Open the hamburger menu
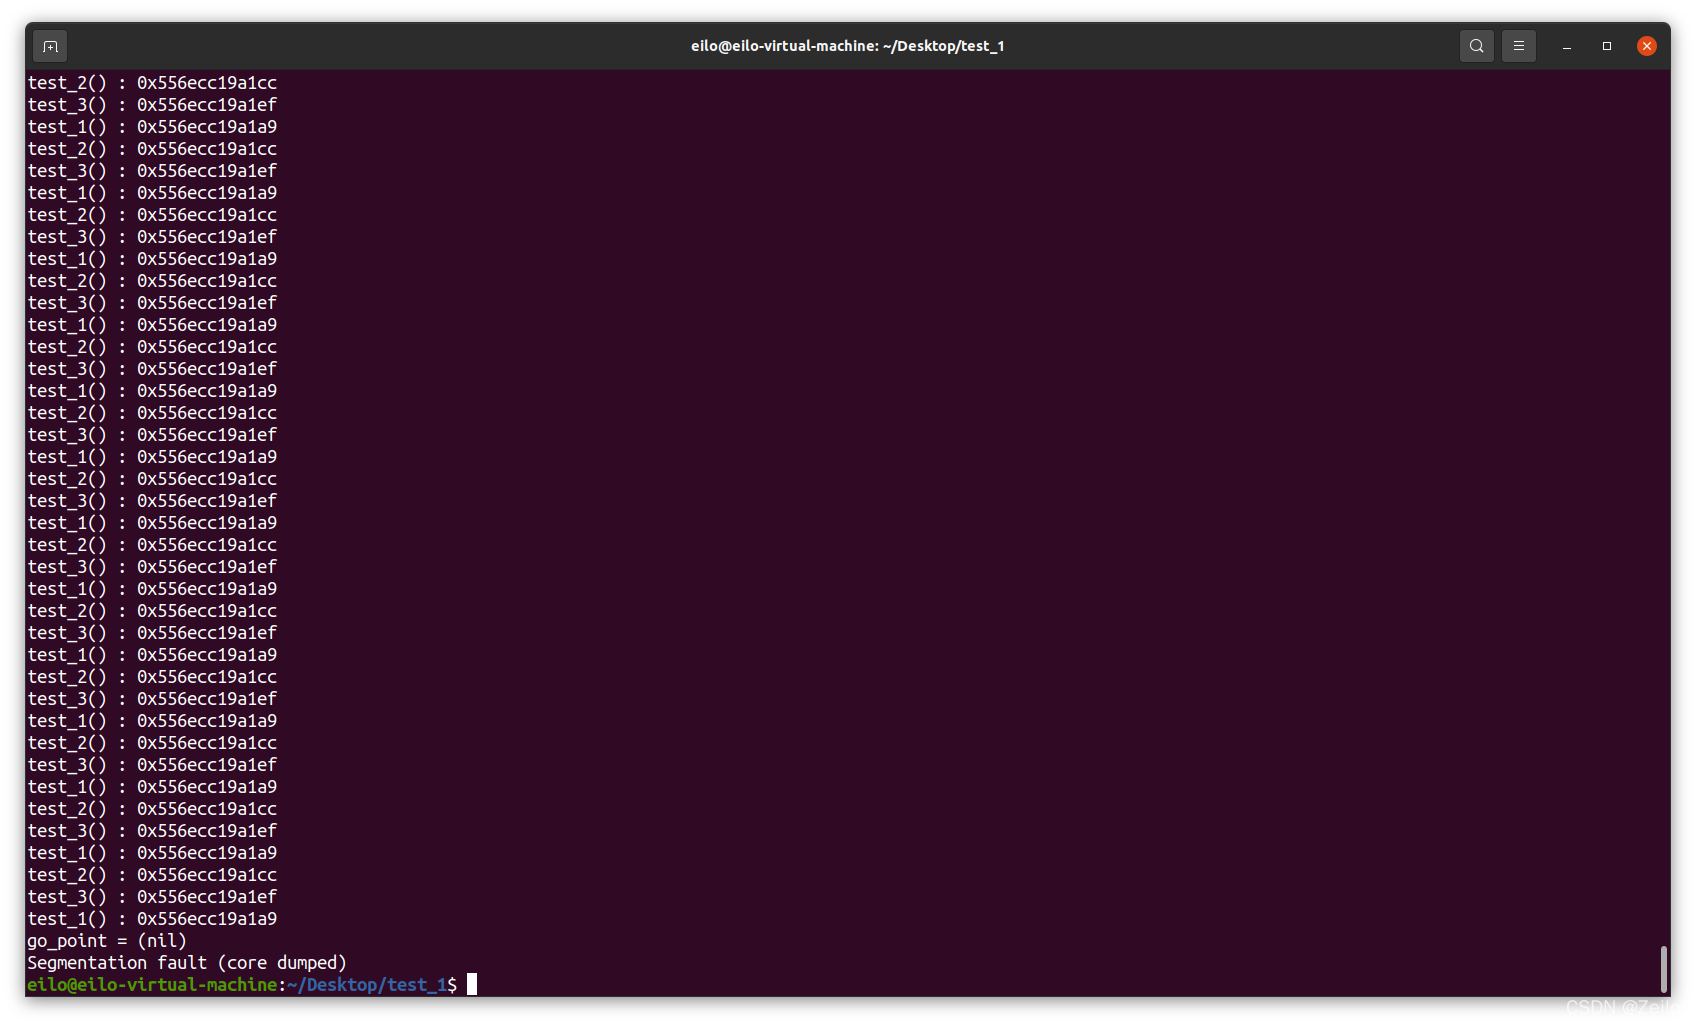 pyautogui.click(x=1518, y=46)
